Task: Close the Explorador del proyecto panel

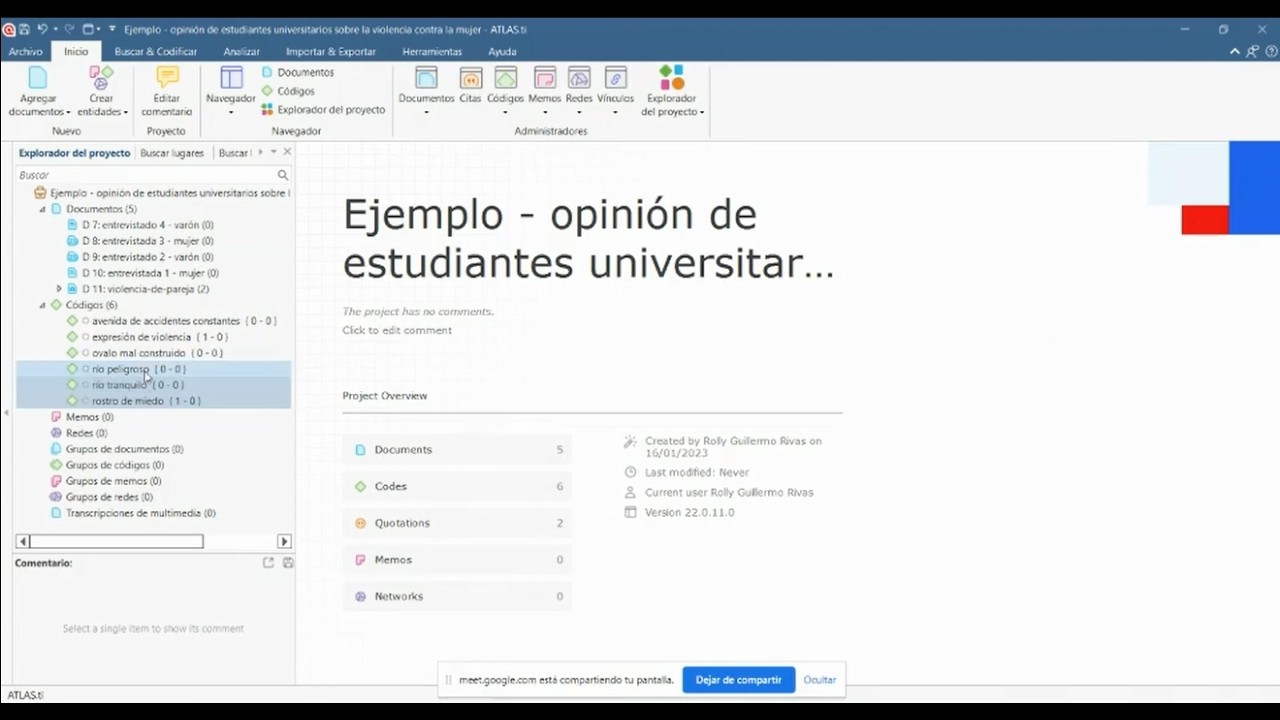Action: [287, 152]
